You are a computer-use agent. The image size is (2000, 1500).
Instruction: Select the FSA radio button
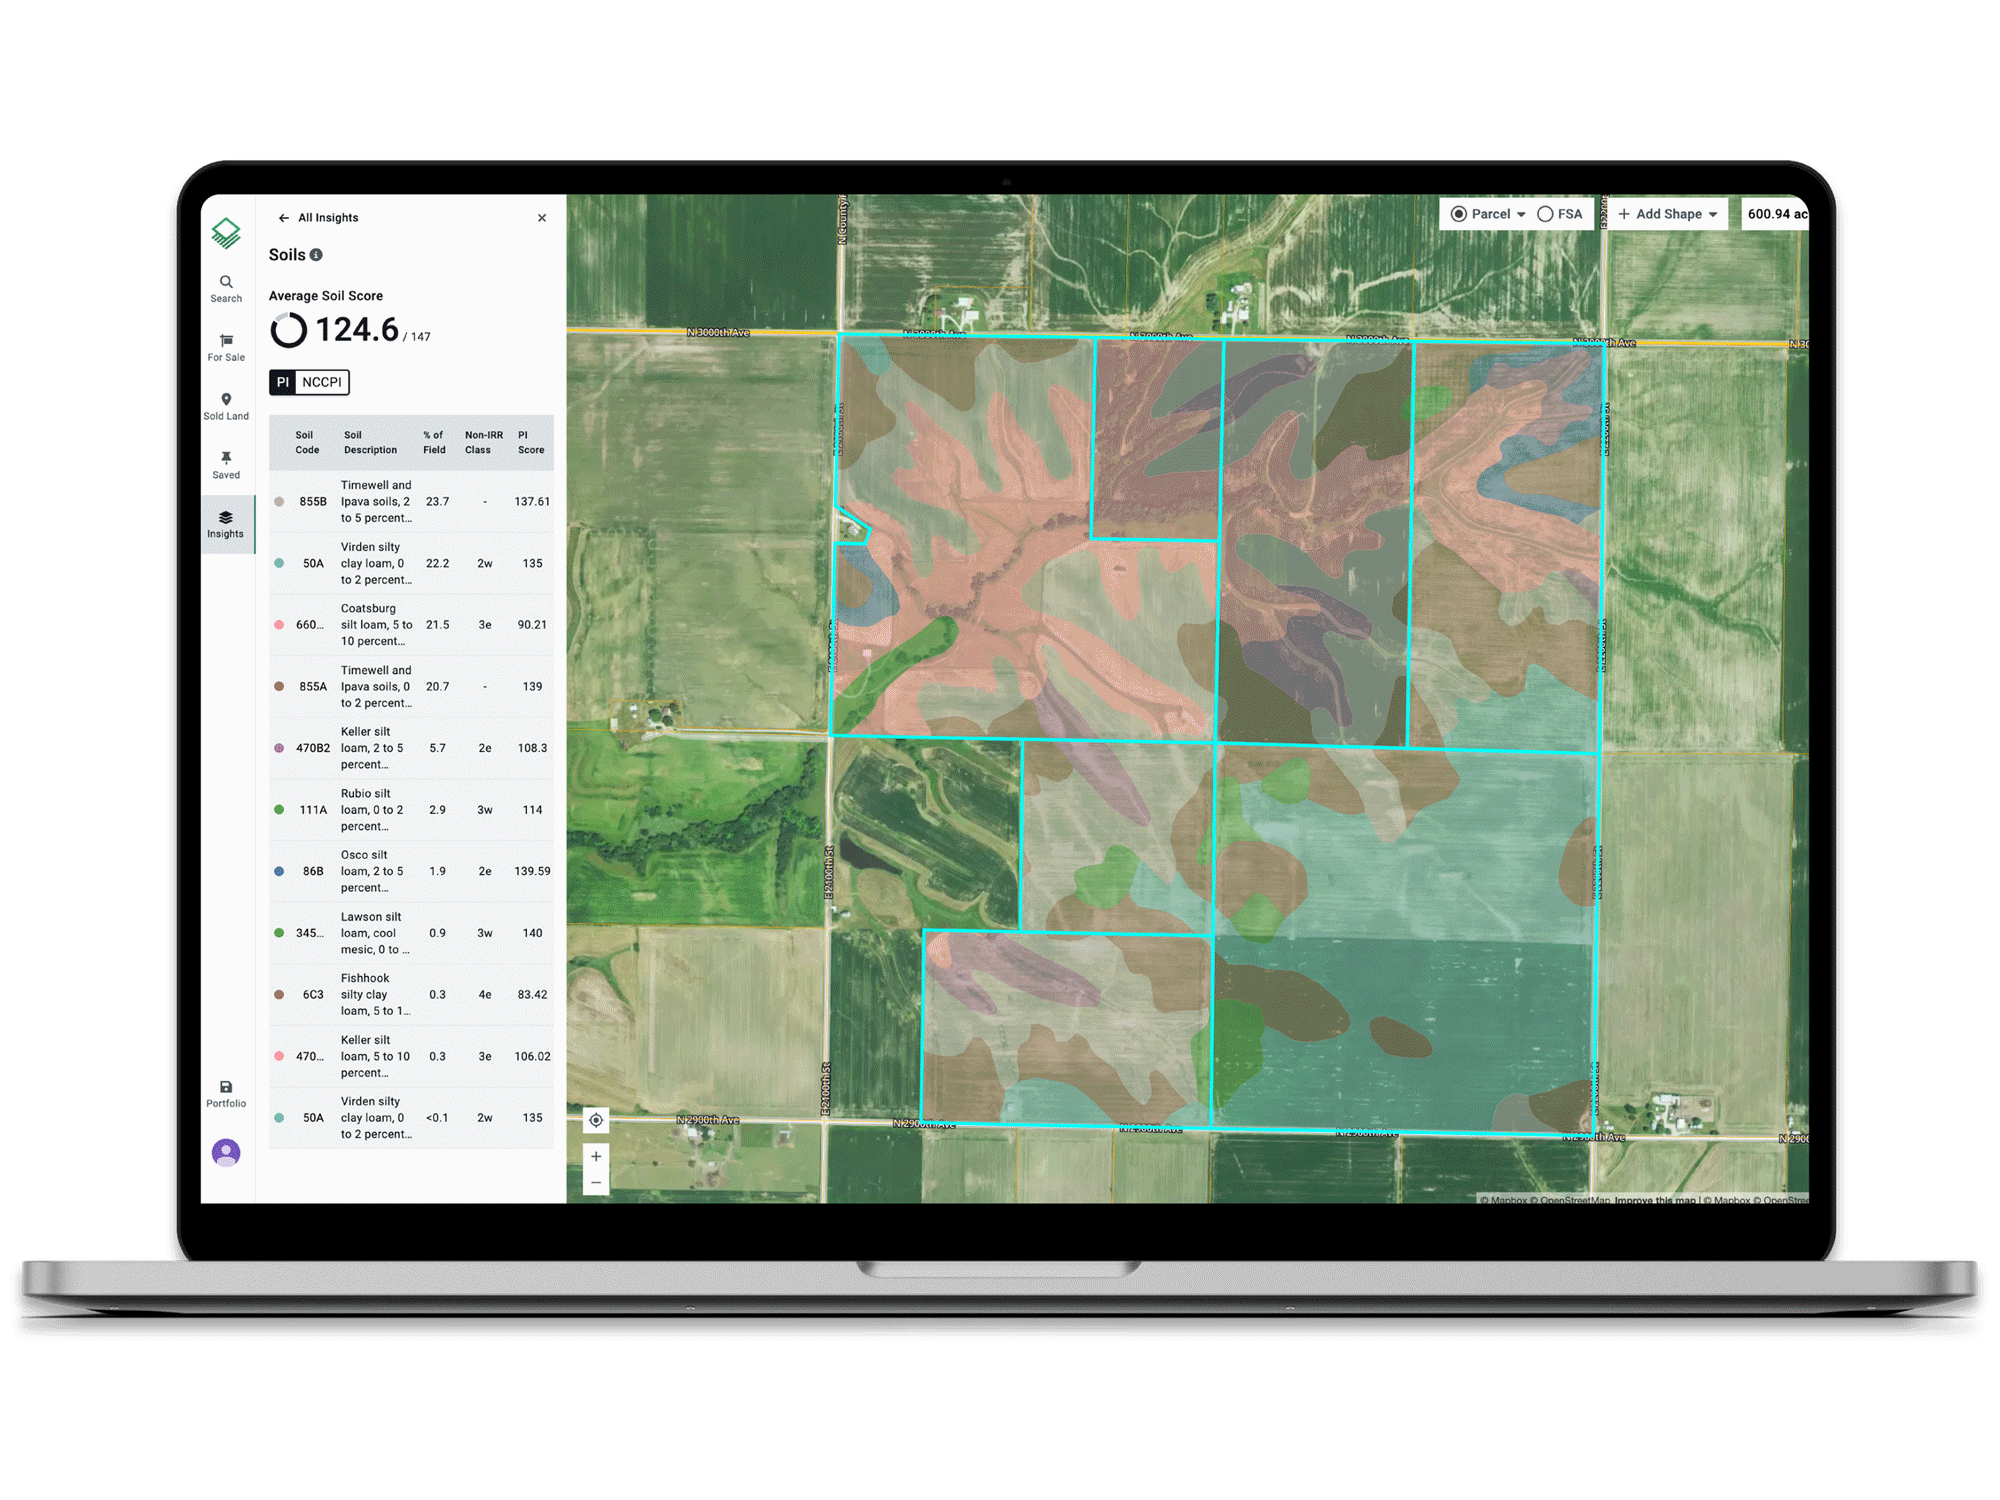click(x=1545, y=214)
